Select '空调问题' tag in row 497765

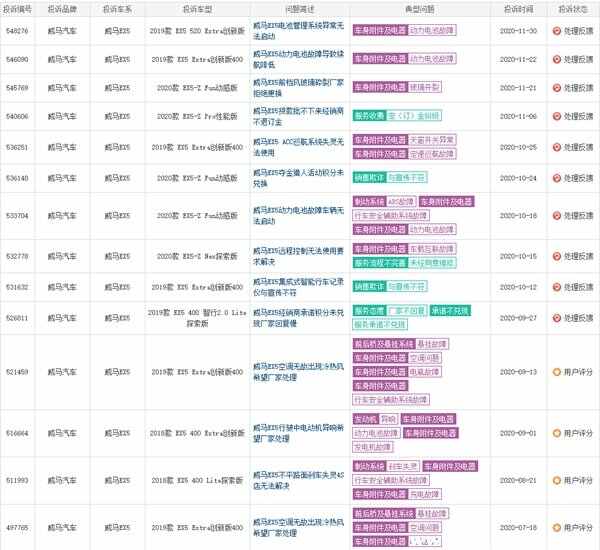[425, 527]
